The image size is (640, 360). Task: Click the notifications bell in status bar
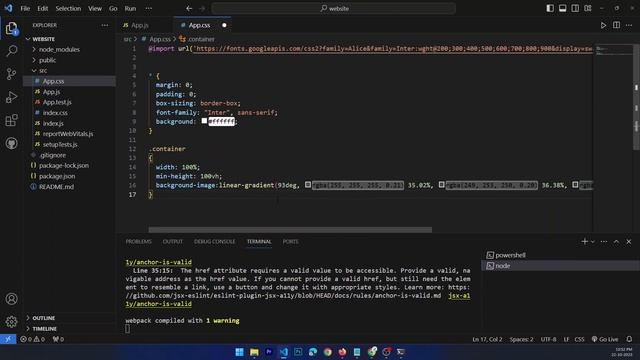(x=629, y=339)
